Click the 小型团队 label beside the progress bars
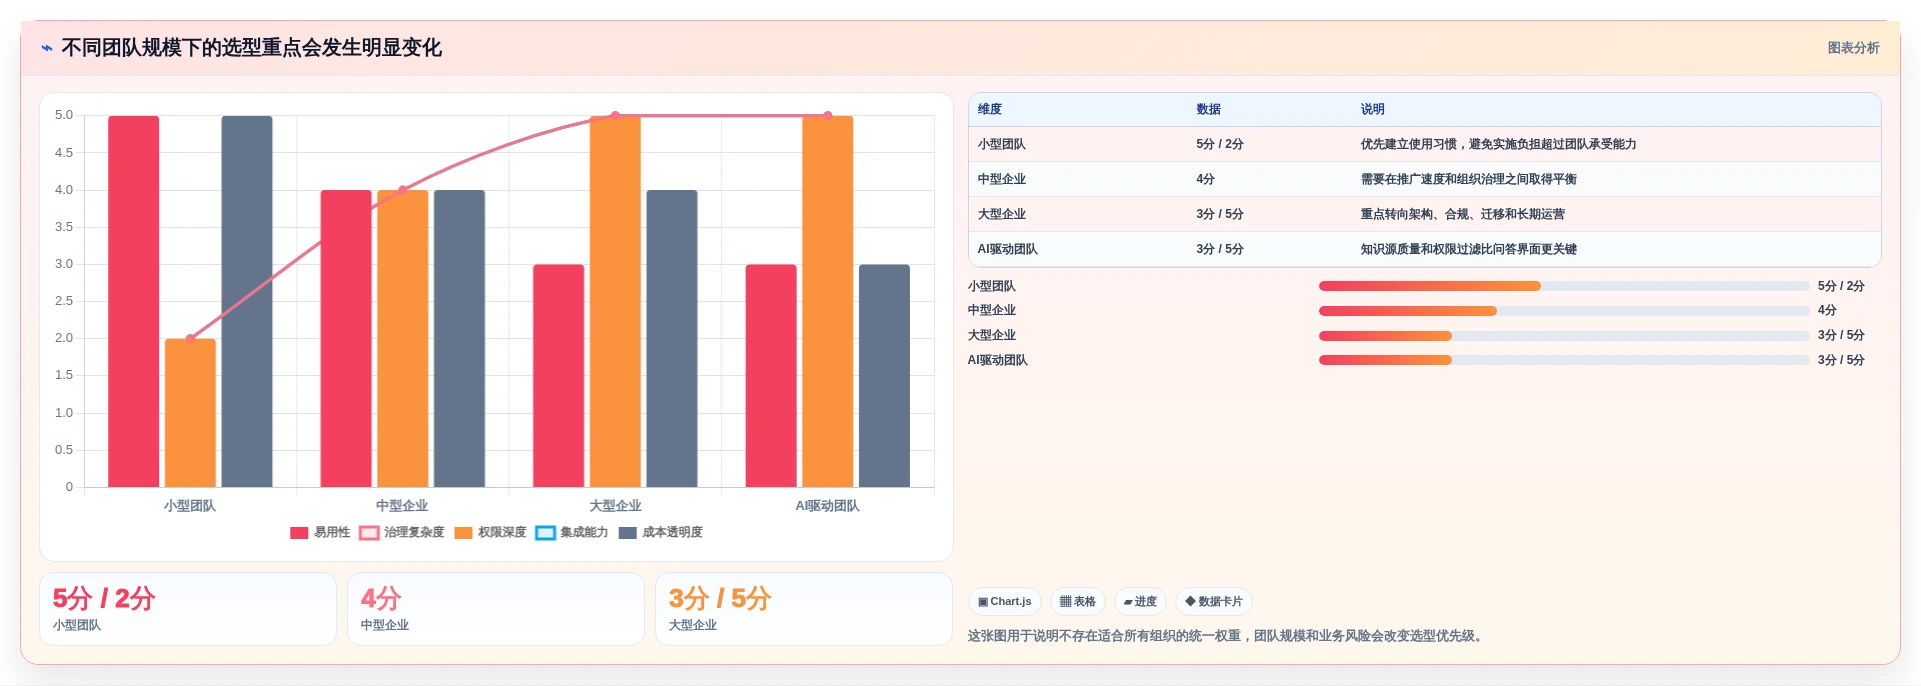Image resolution: width=1921 pixels, height=686 pixels. pyautogui.click(x=992, y=286)
